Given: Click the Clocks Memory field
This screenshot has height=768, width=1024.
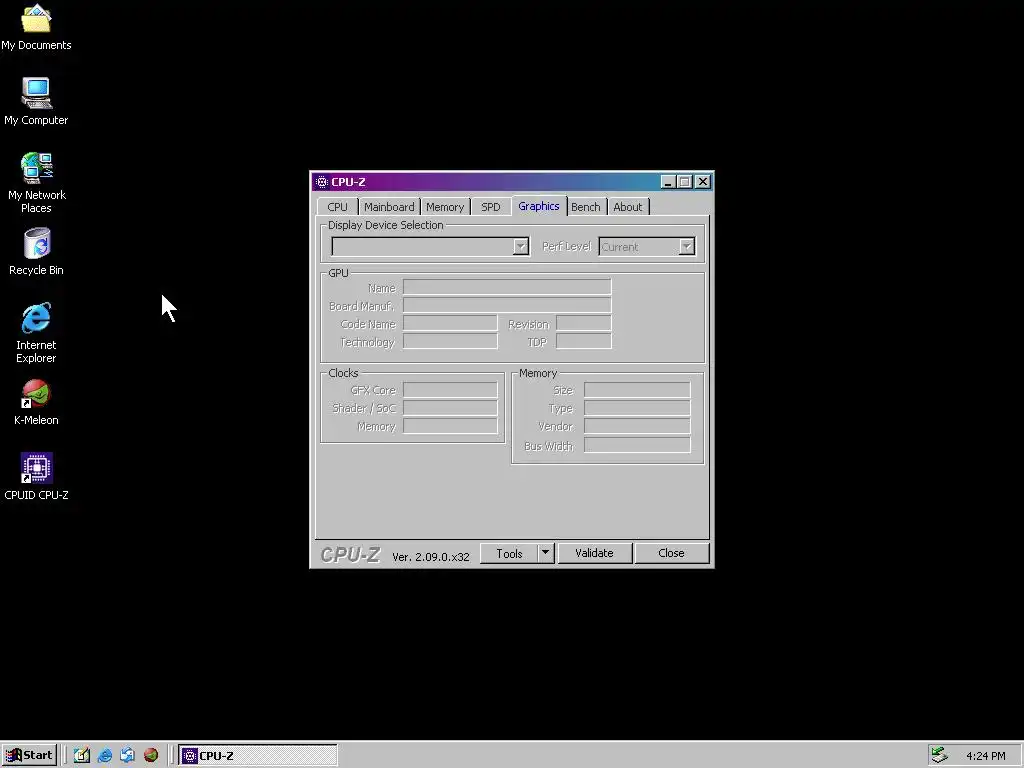Looking at the screenshot, I should point(450,426).
